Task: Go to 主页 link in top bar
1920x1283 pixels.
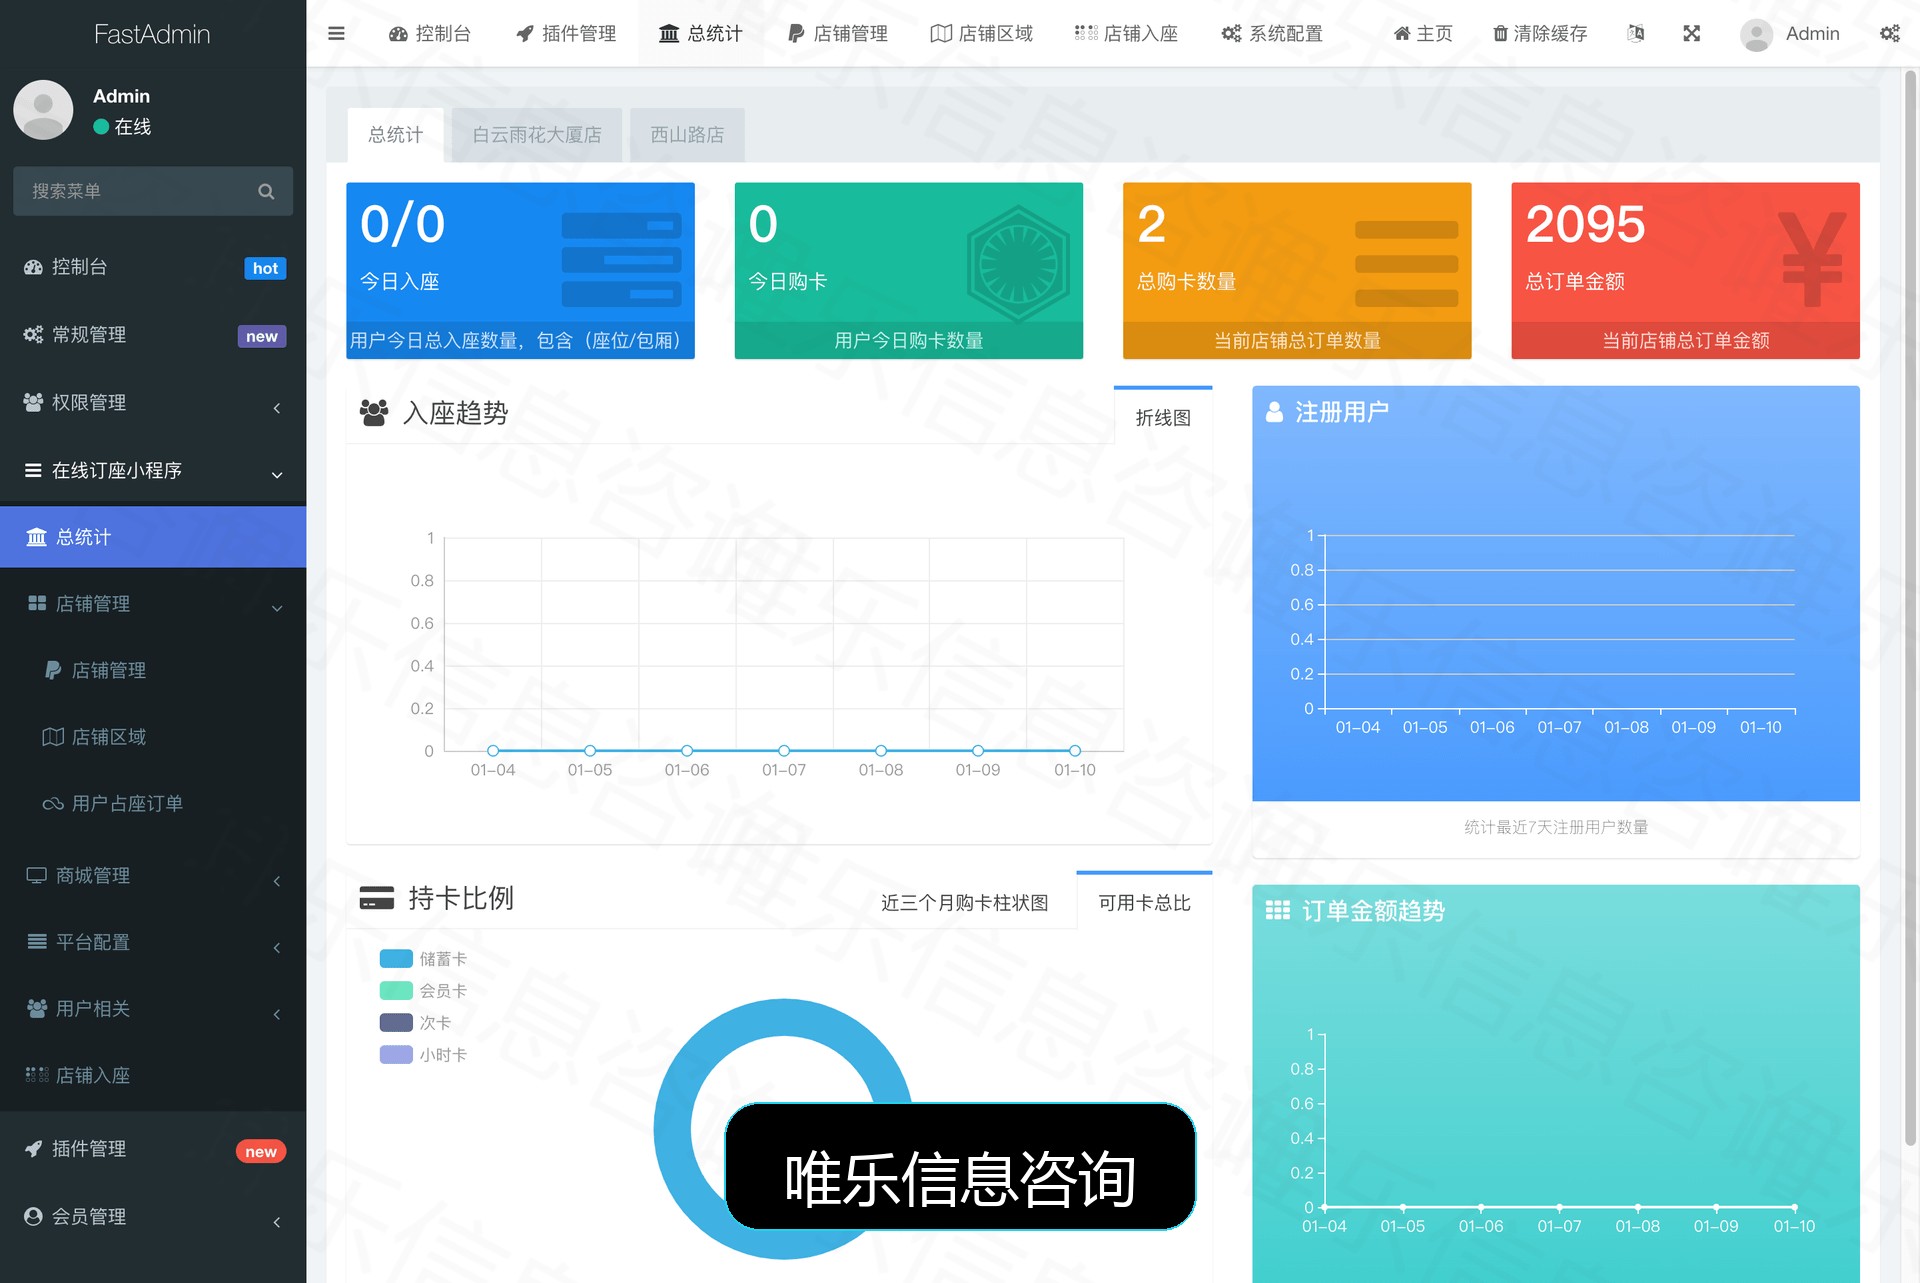Action: (1423, 34)
